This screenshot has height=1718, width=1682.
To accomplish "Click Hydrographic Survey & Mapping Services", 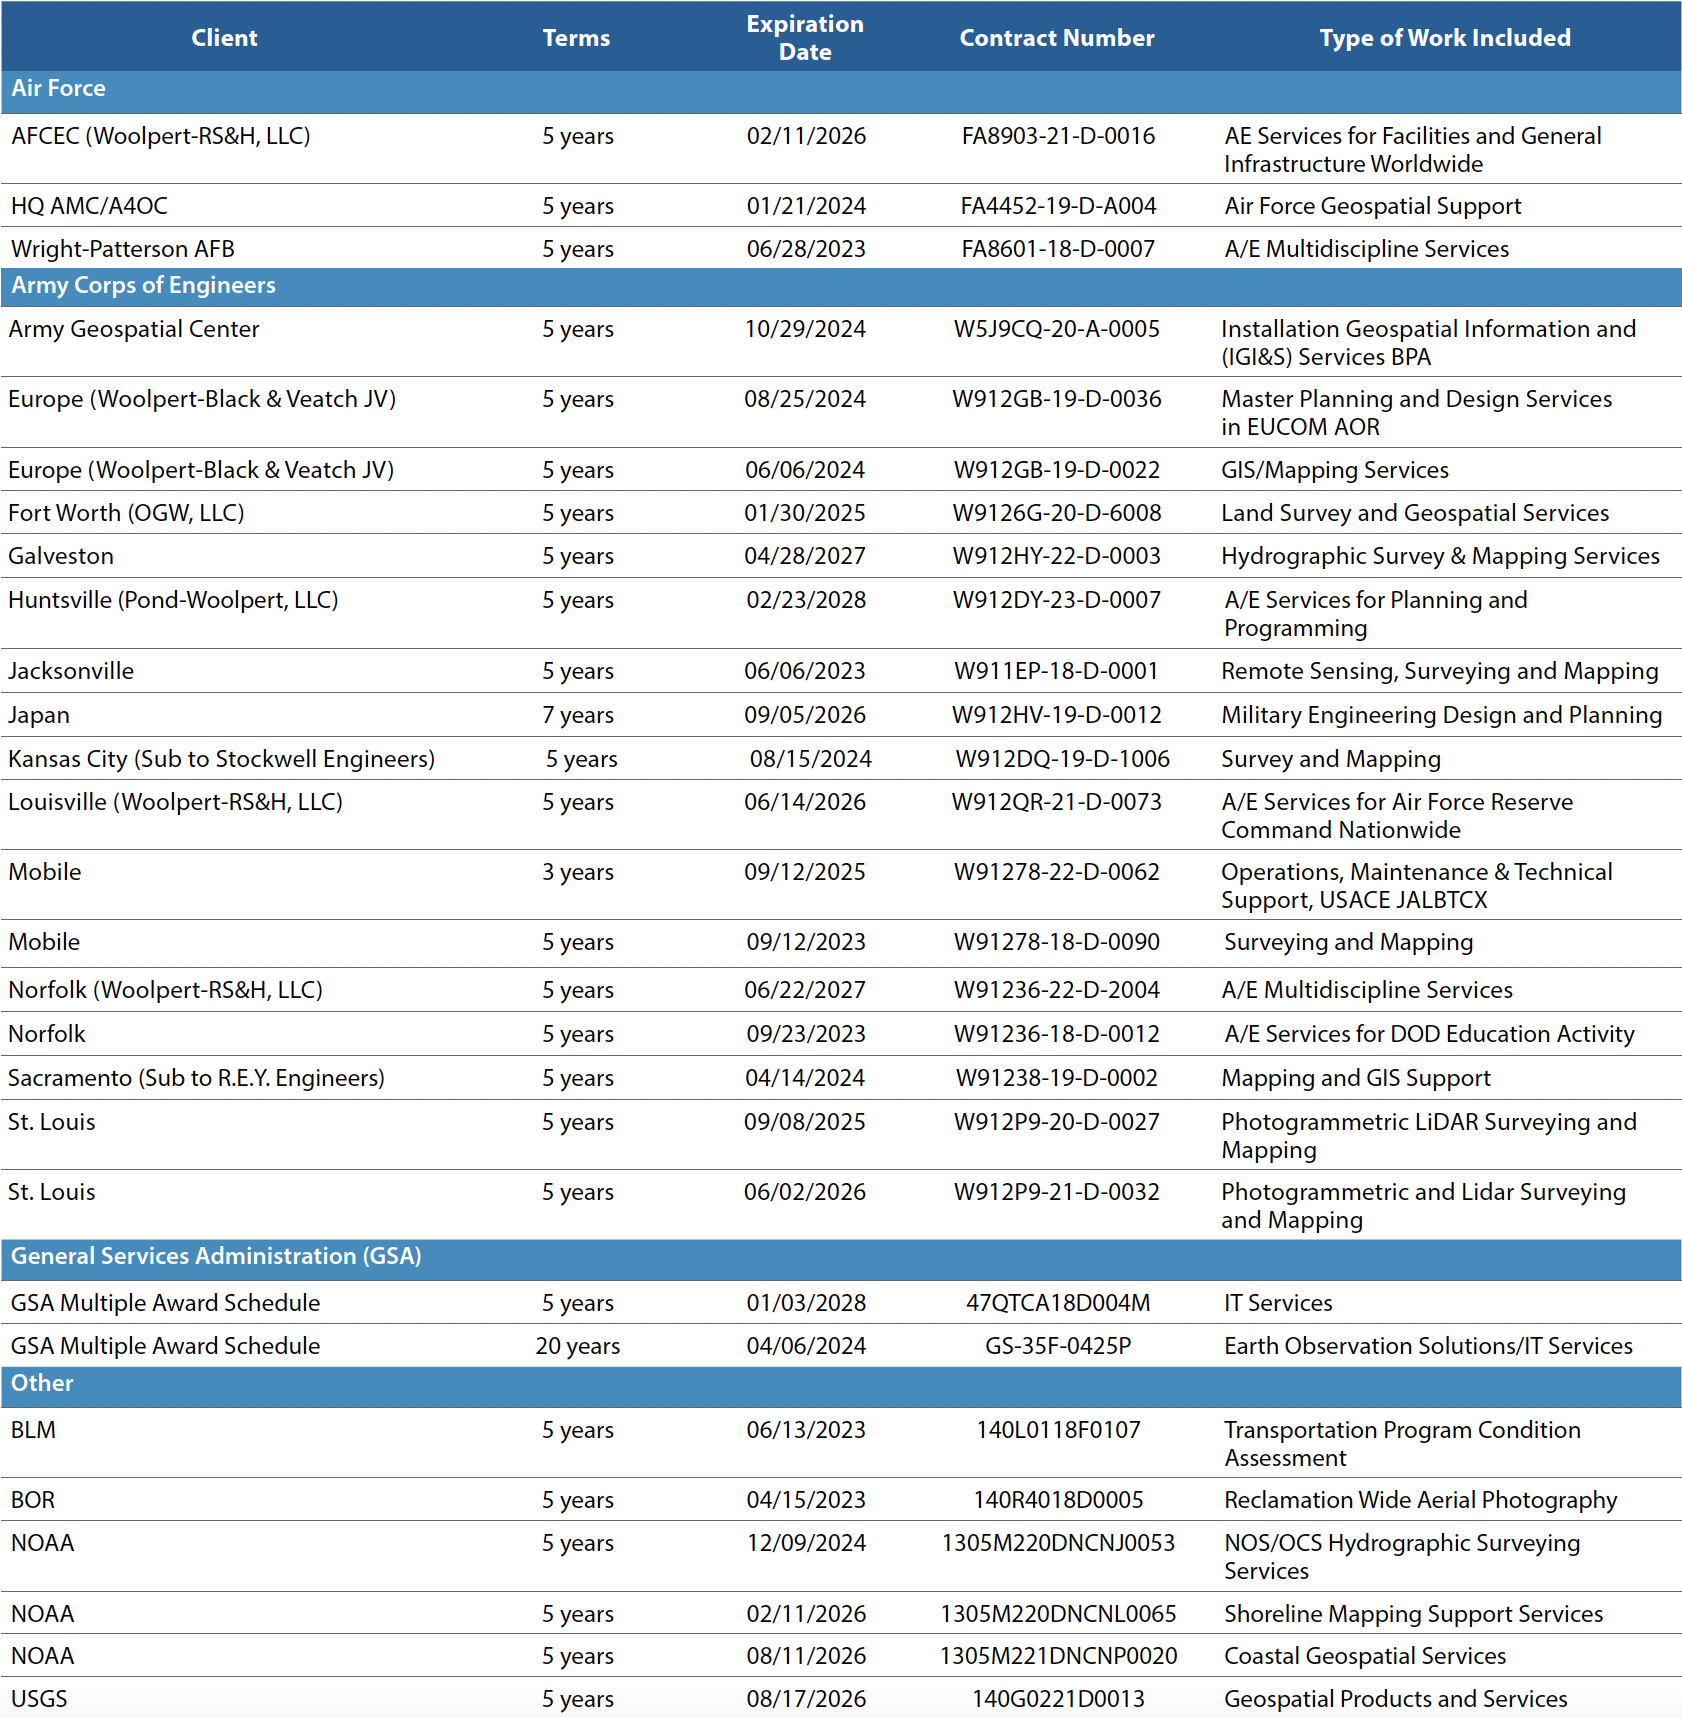I will tap(1441, 556).
